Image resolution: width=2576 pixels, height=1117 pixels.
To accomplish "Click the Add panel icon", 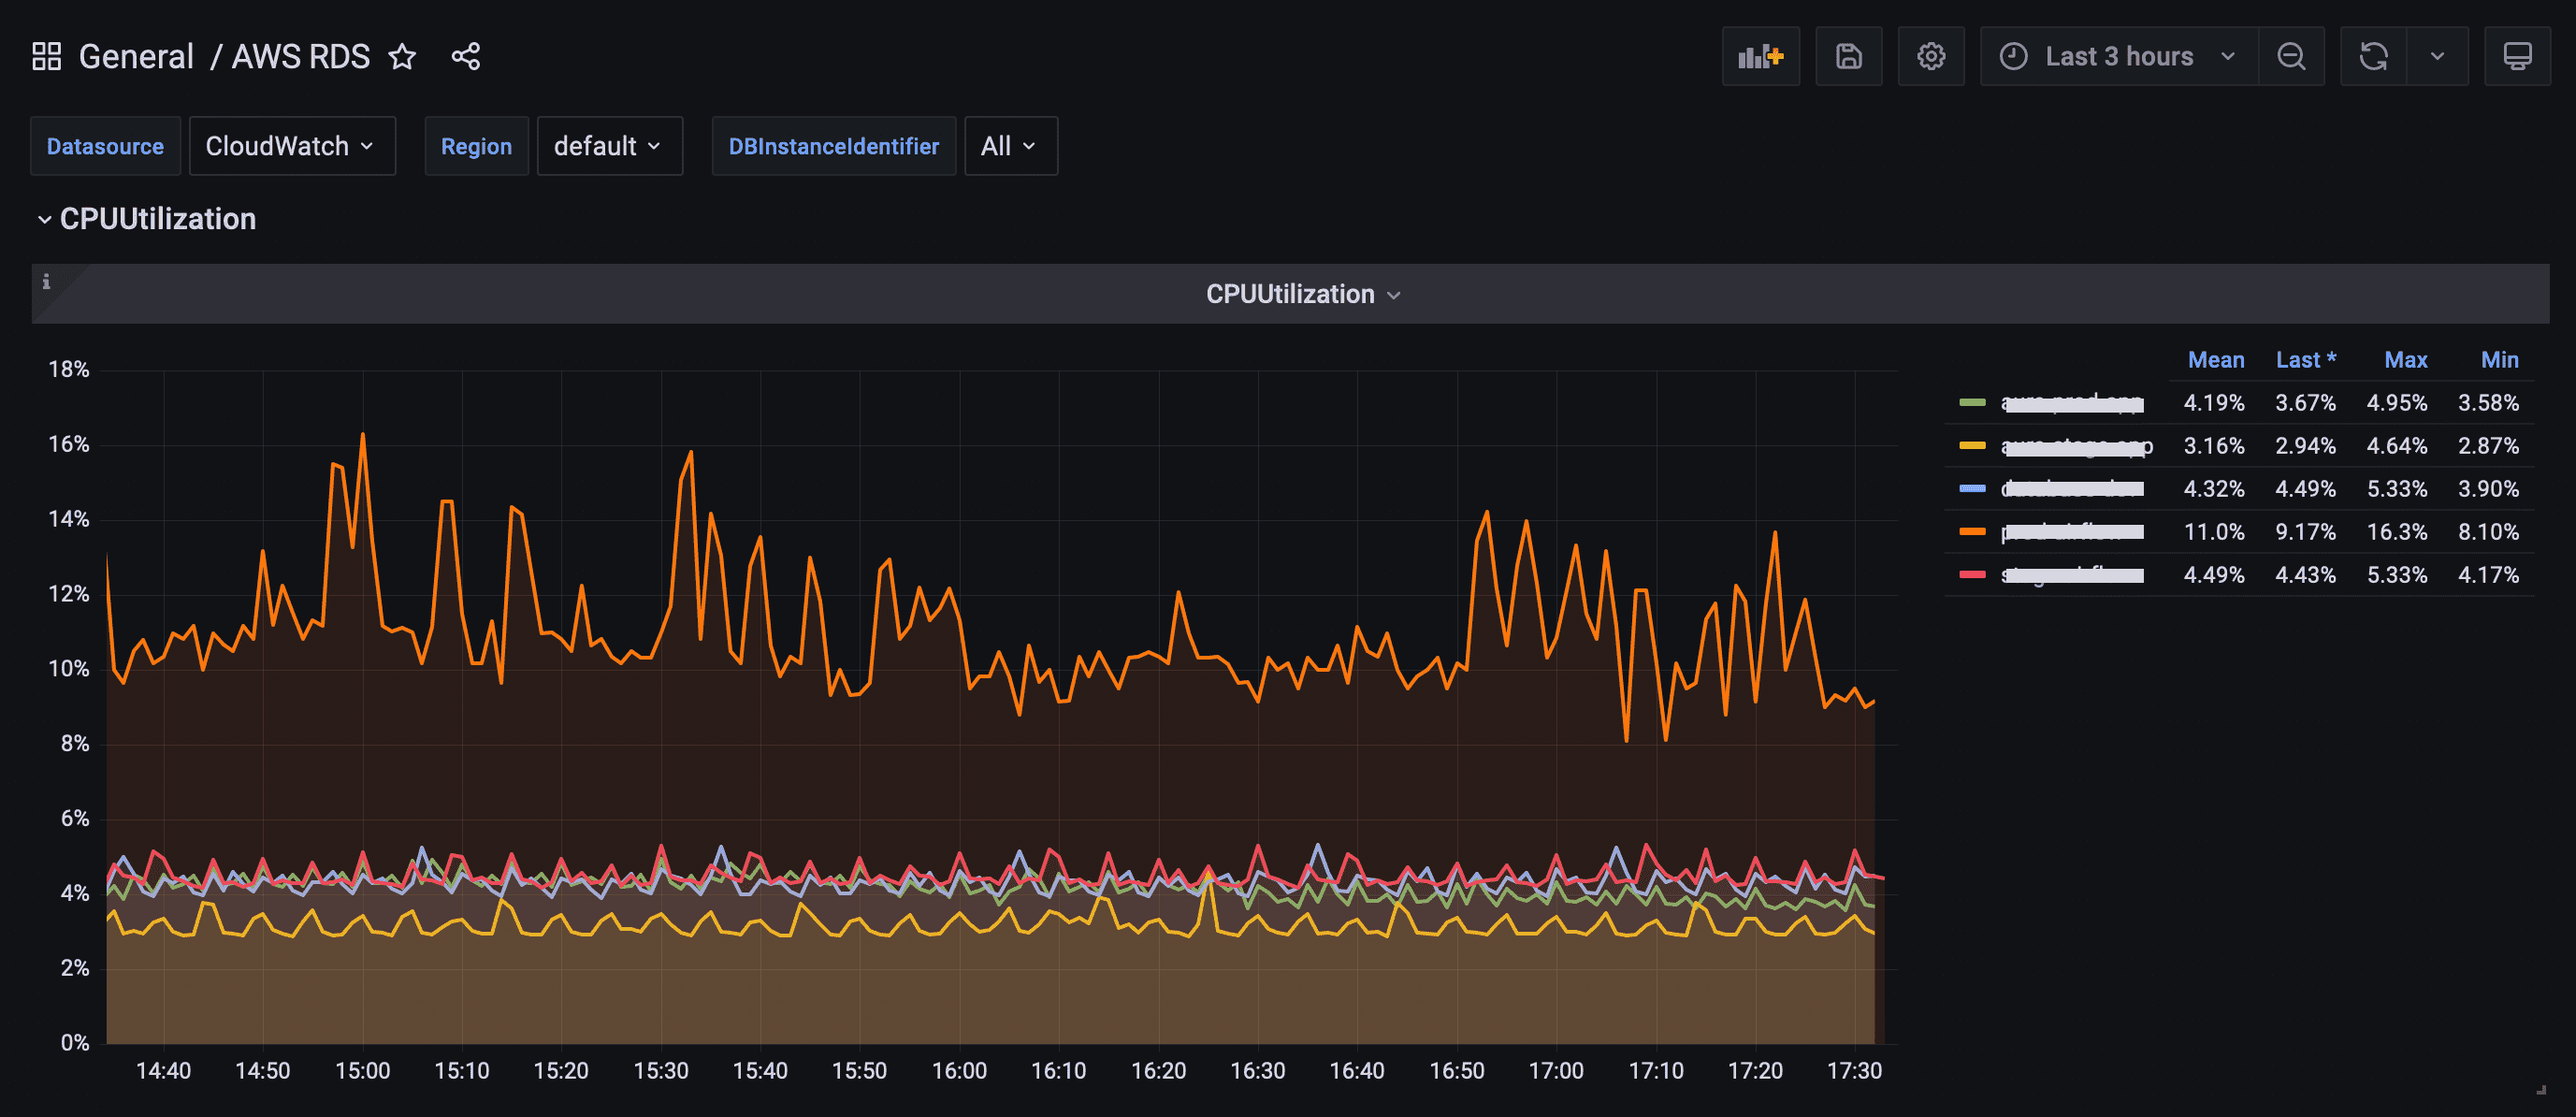I will [1760, 57].
